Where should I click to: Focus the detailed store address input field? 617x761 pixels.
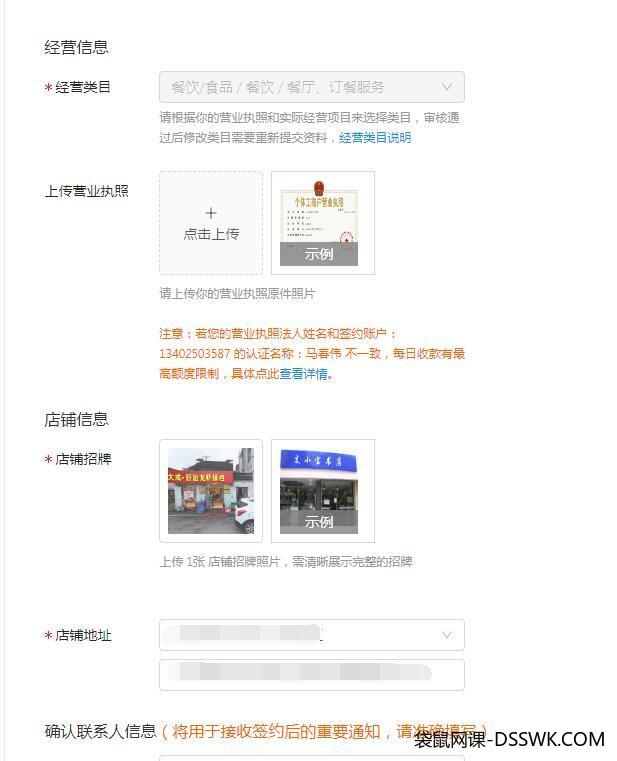pyautogui.click(x=312, y=675)
